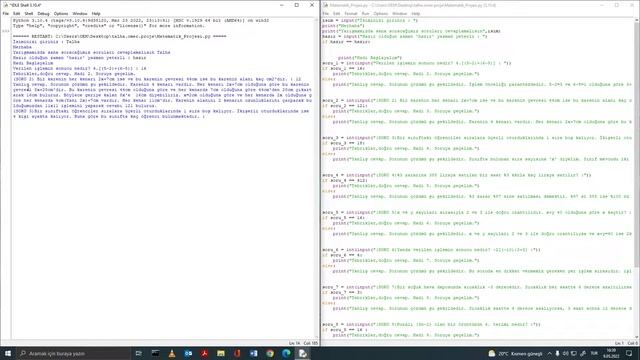Open the File menu in the editor window
640x360 pixels.
coord(325,13)
